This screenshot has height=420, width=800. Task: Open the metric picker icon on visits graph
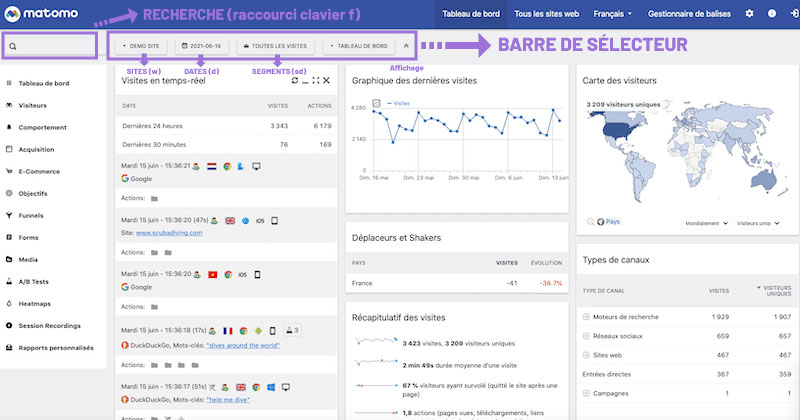click(x=377, y=103)
